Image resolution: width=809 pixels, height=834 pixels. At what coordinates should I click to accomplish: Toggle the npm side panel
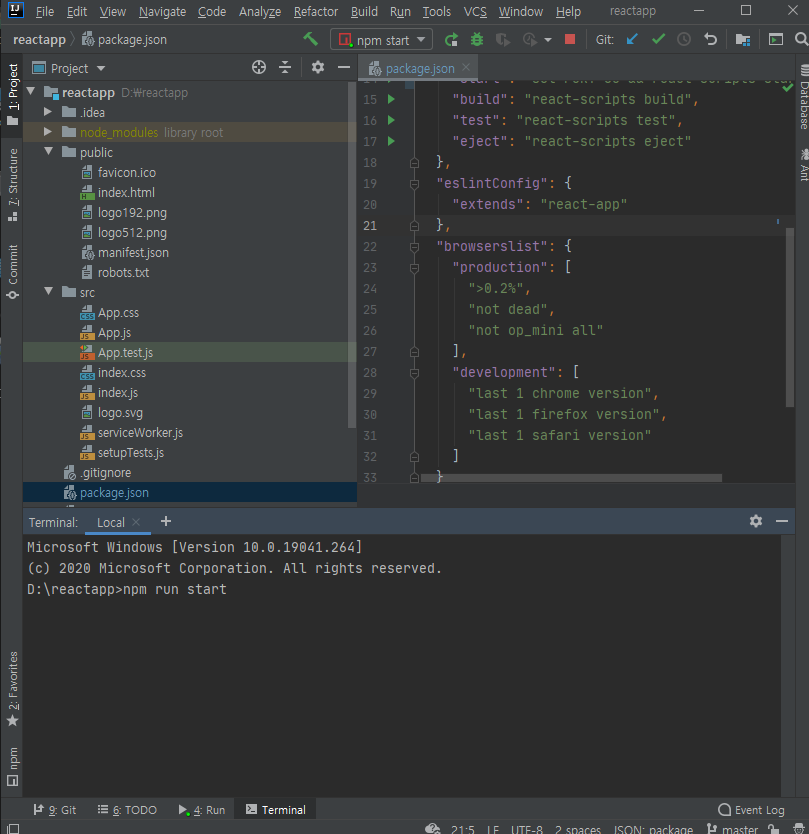[x=13, y=766]
